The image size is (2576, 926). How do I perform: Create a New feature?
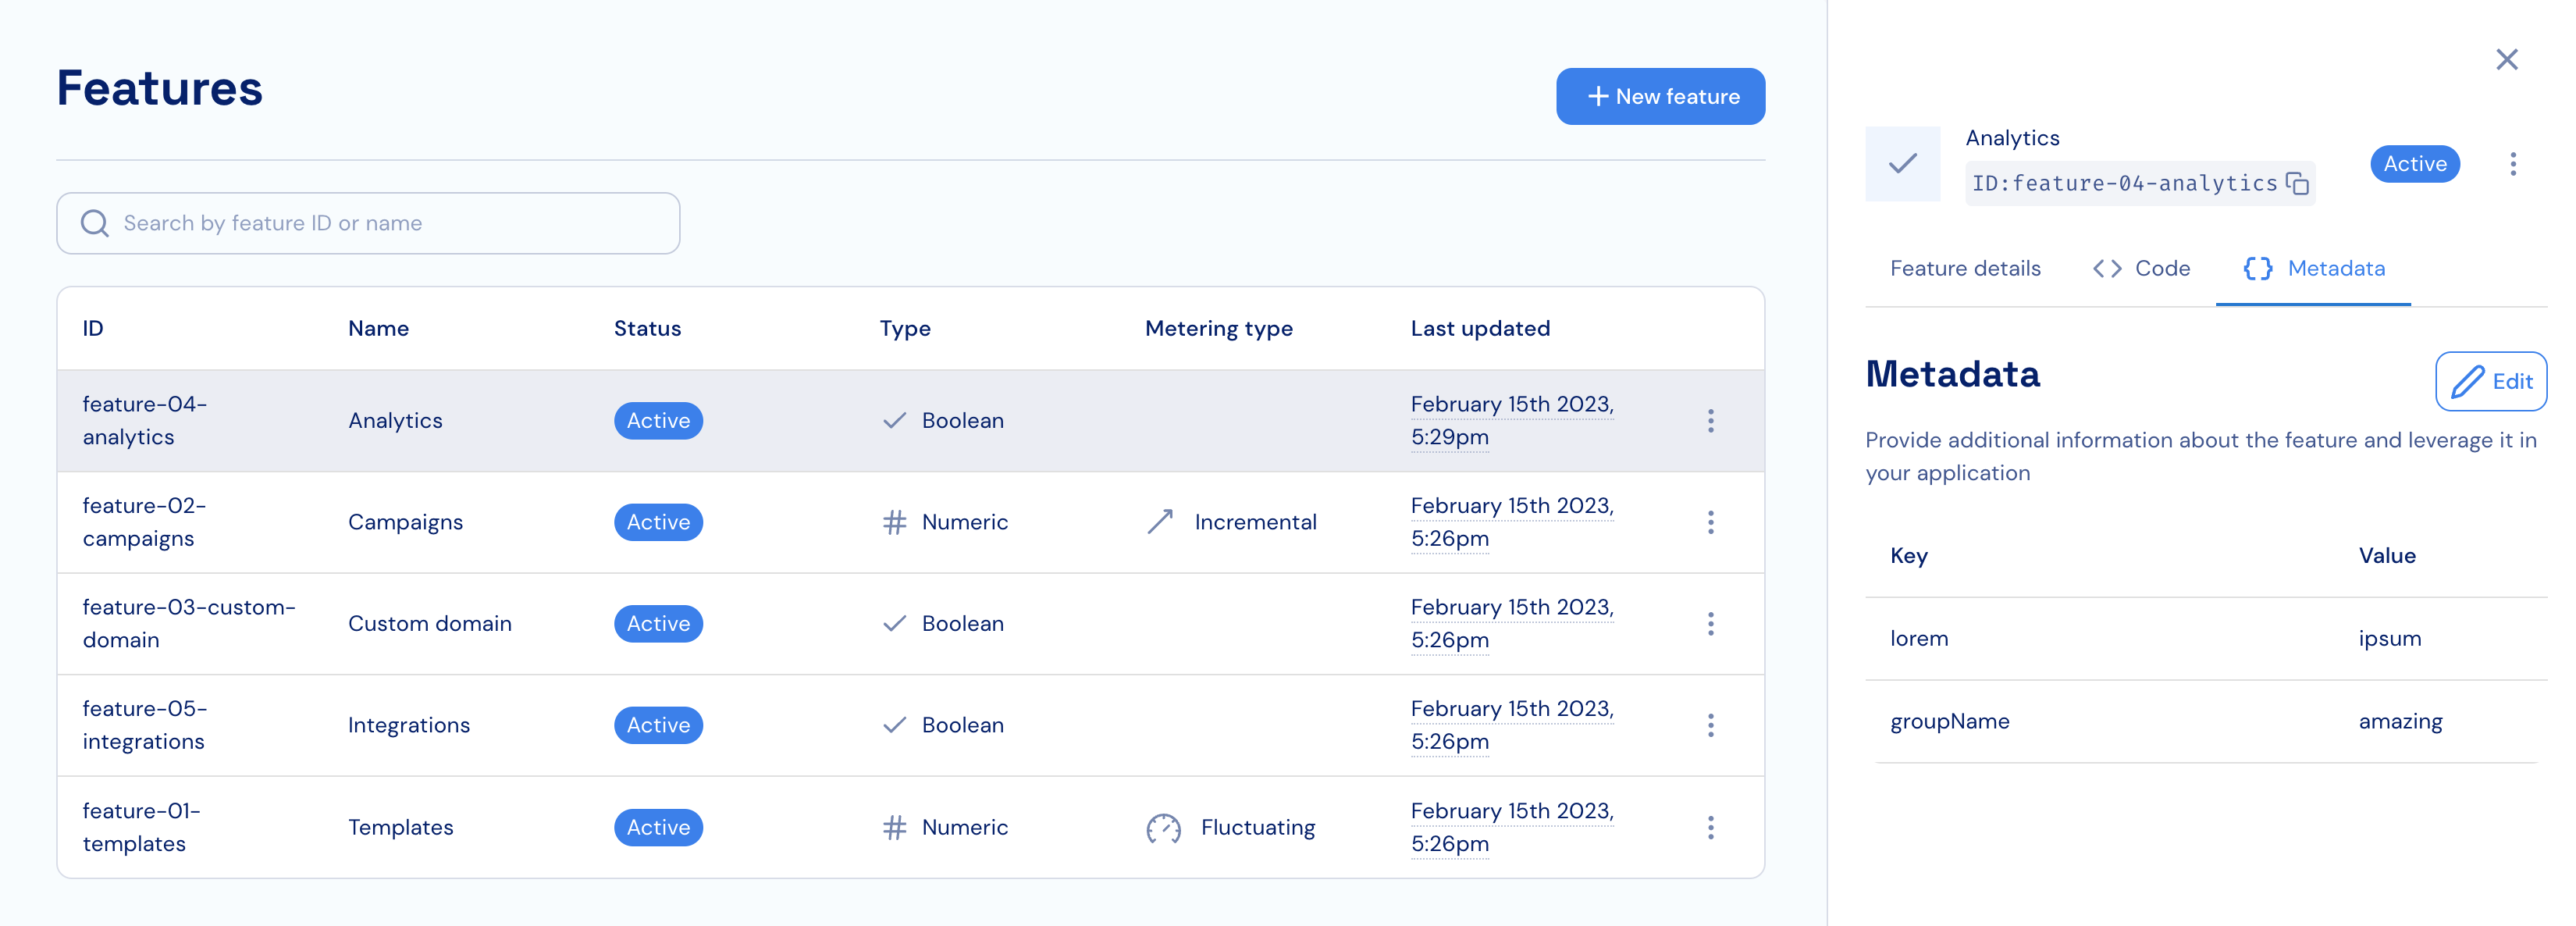[1660, 97]
